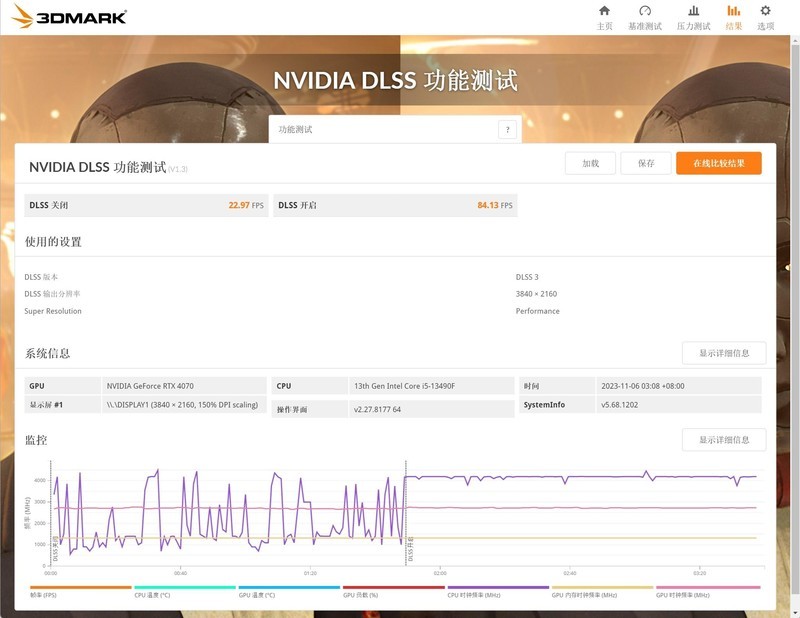Toggle the CPU 温度 monitoring curve
800x618 pixels.
tap(150, 590)
